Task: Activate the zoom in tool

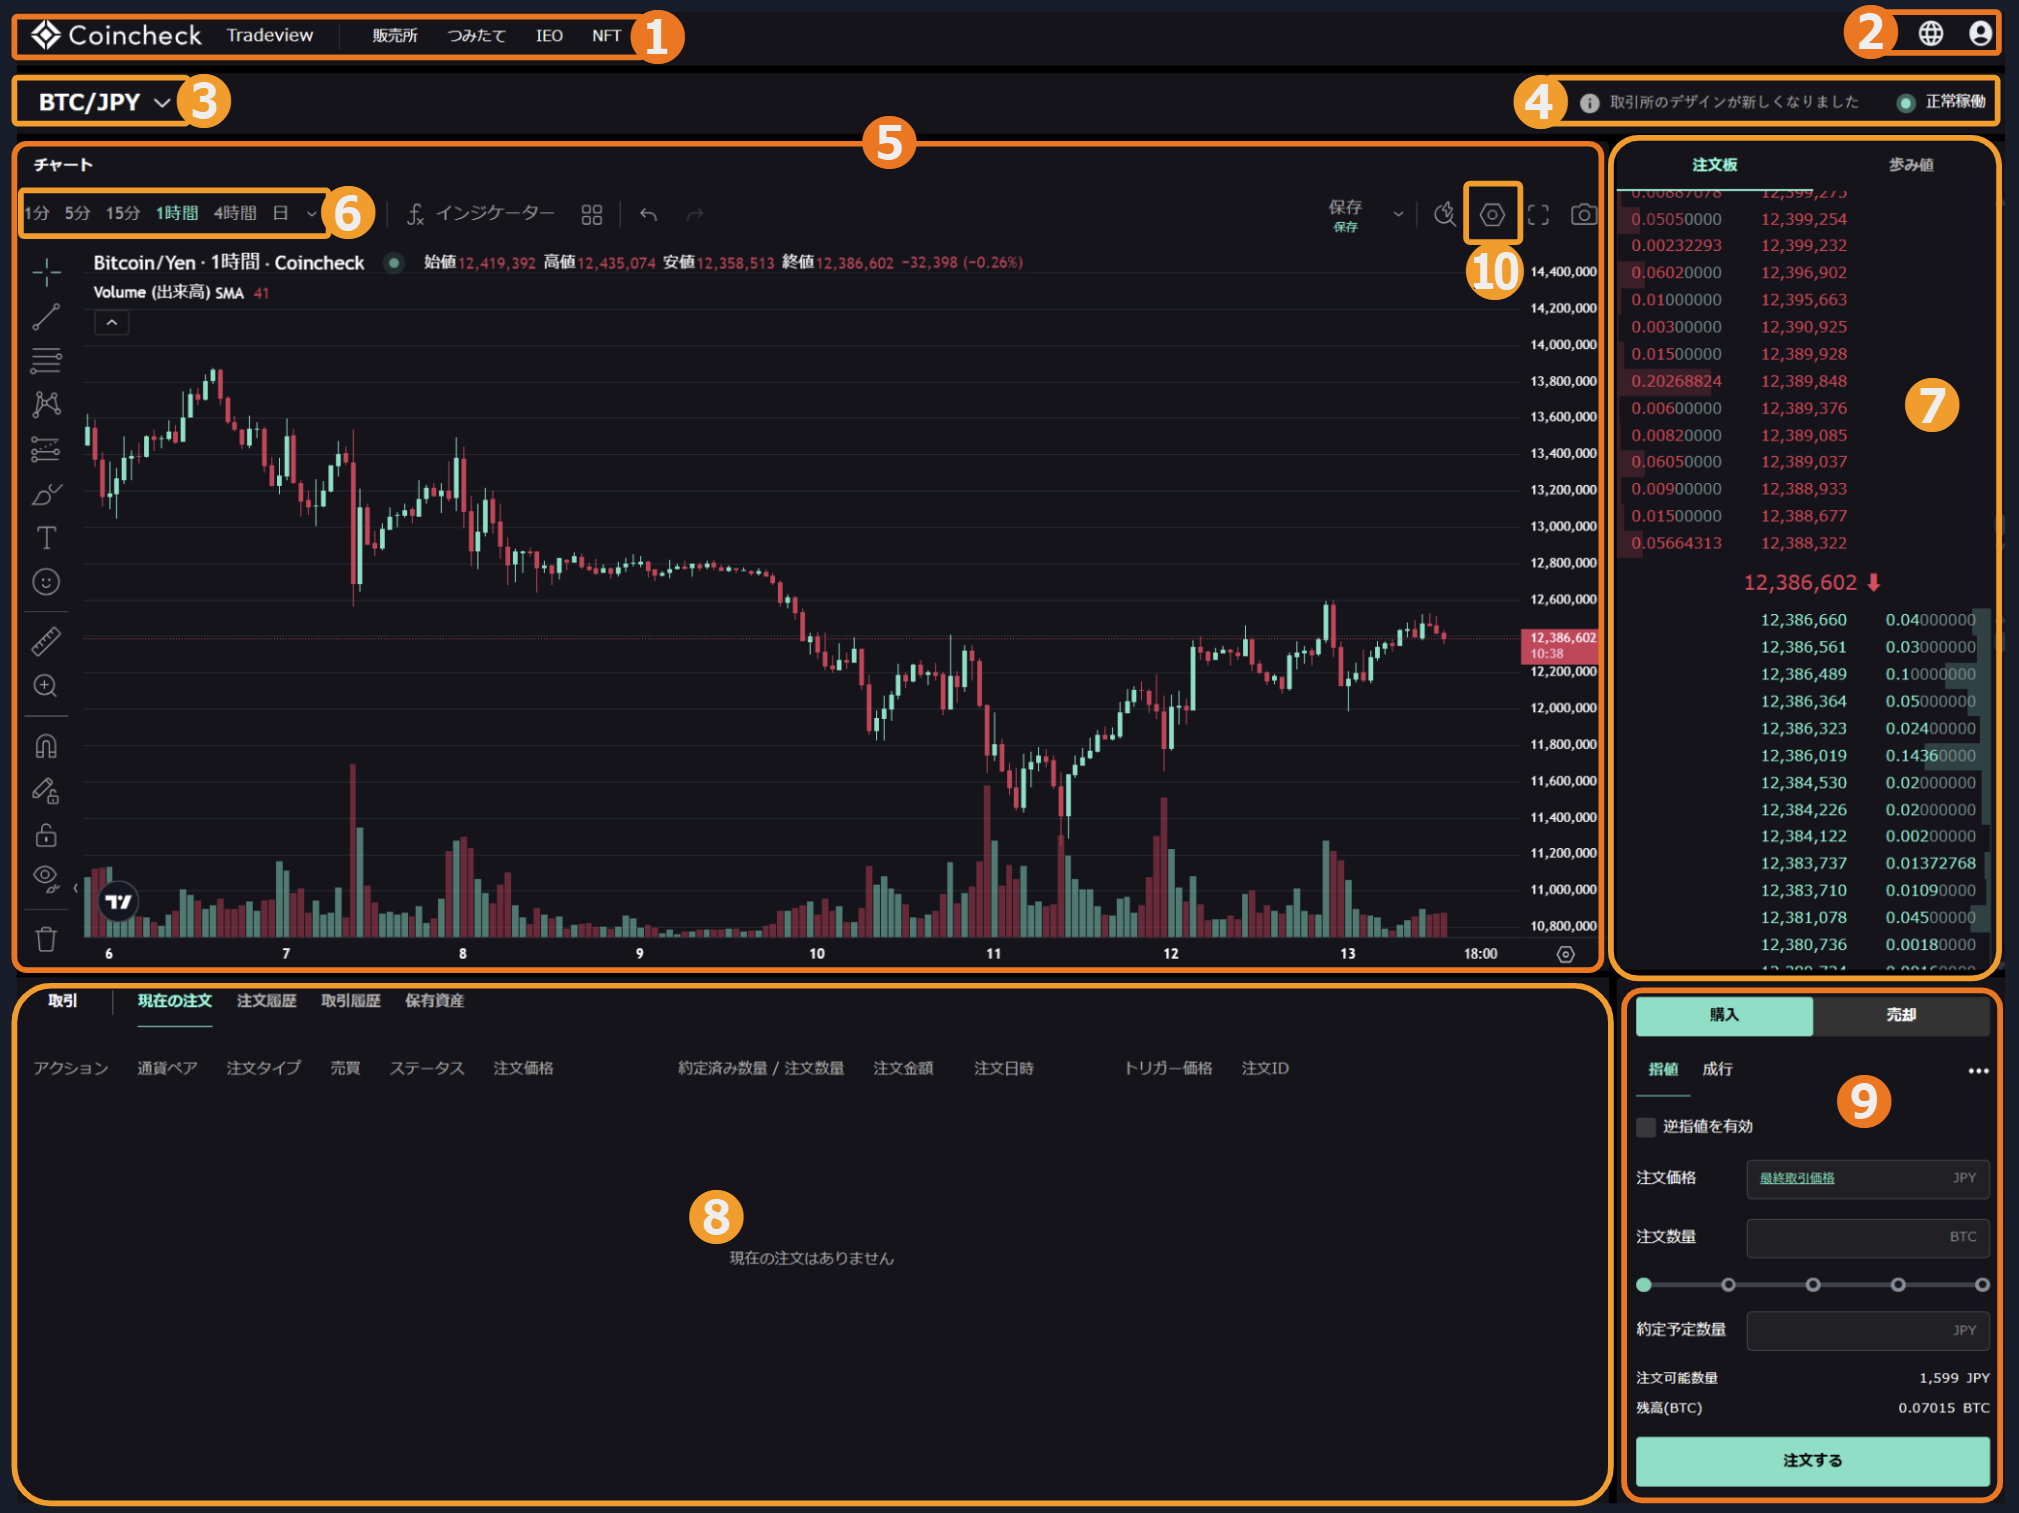Action: (46, 686)
